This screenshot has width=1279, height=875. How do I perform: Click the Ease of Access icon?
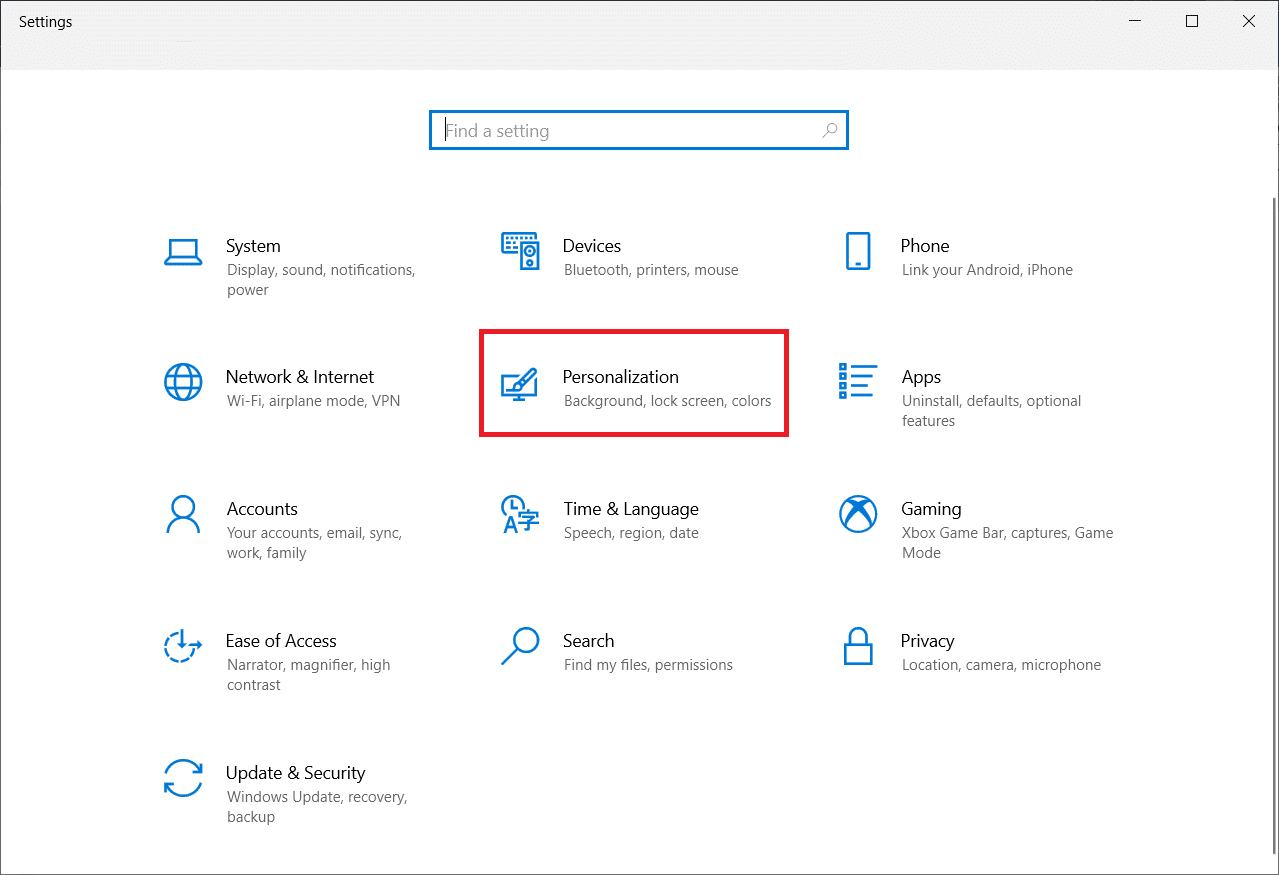[x=183, y=647]
